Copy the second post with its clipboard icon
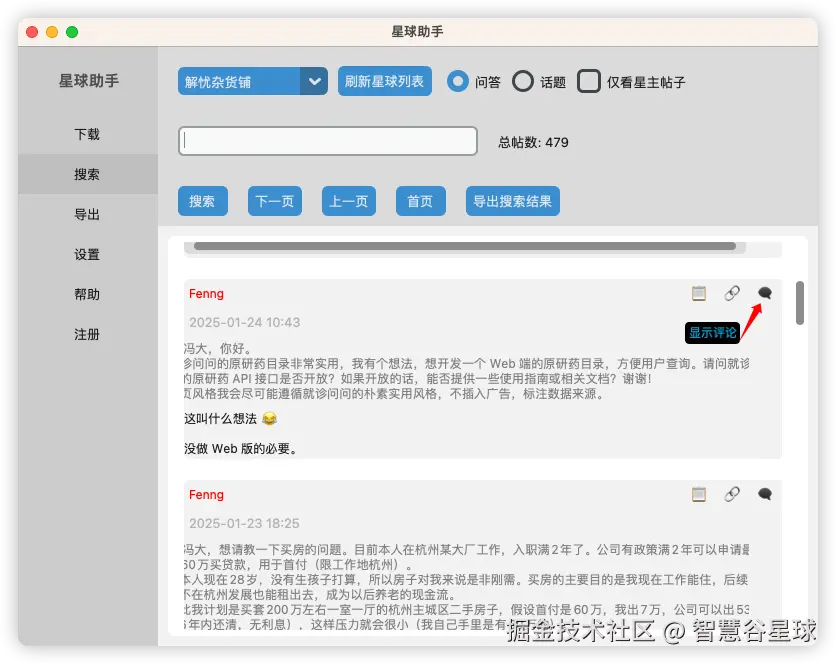 pyautogui.click(x=699, y=494)
